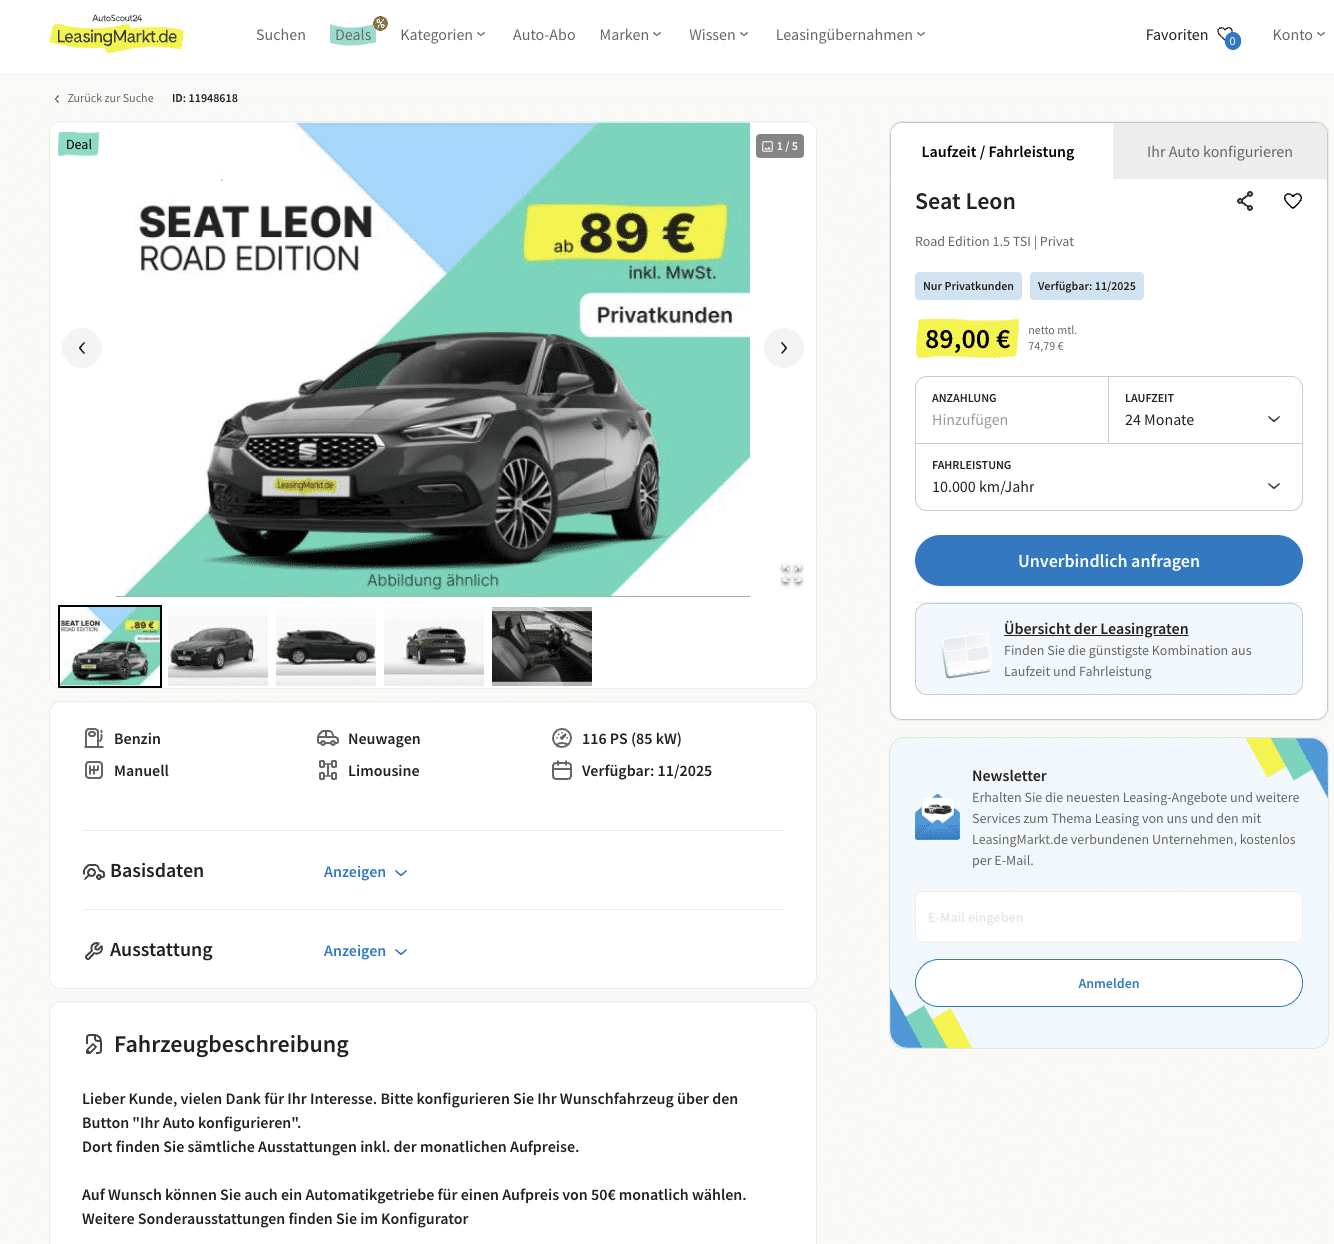The width and height of the screenshot is (1334, 1244).
Task: Toggle the favorite heart for Seat Leon
Action: (1293, 201)
